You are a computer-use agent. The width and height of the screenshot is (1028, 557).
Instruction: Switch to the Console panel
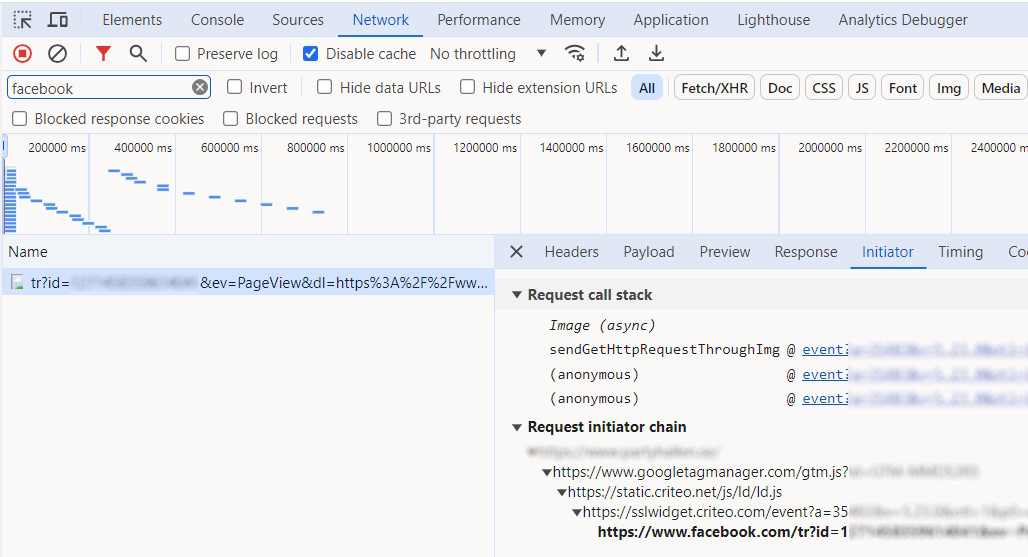[x=218, y=20]
